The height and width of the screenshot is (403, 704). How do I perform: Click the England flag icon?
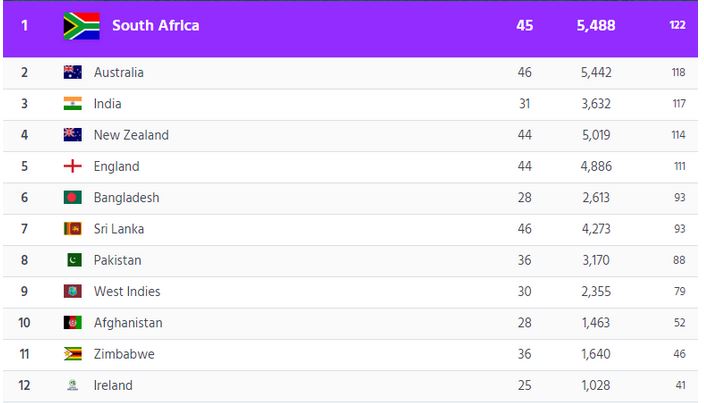tap(72, 166)
